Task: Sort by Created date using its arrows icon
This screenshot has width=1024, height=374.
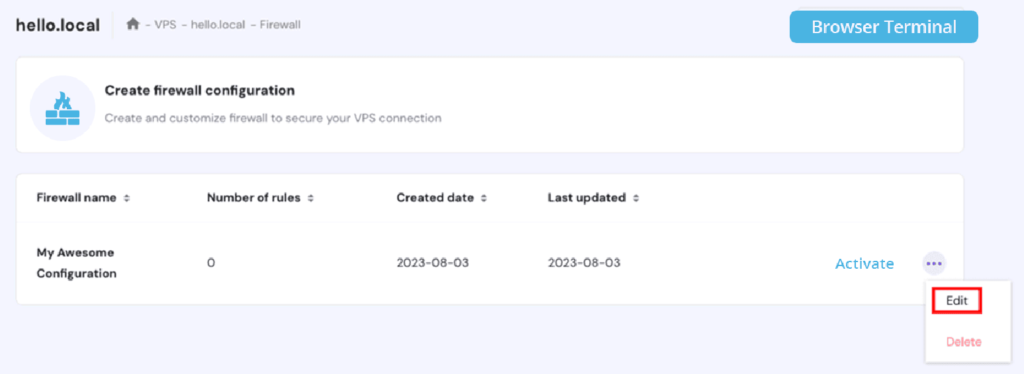Action: pos(484,198)
